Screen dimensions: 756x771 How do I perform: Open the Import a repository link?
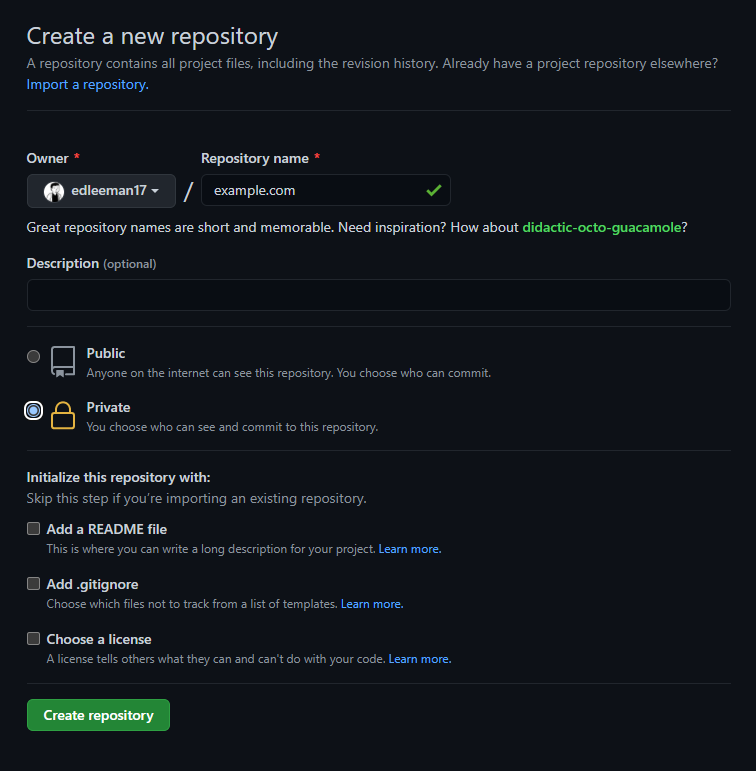[x=87, y=85]
